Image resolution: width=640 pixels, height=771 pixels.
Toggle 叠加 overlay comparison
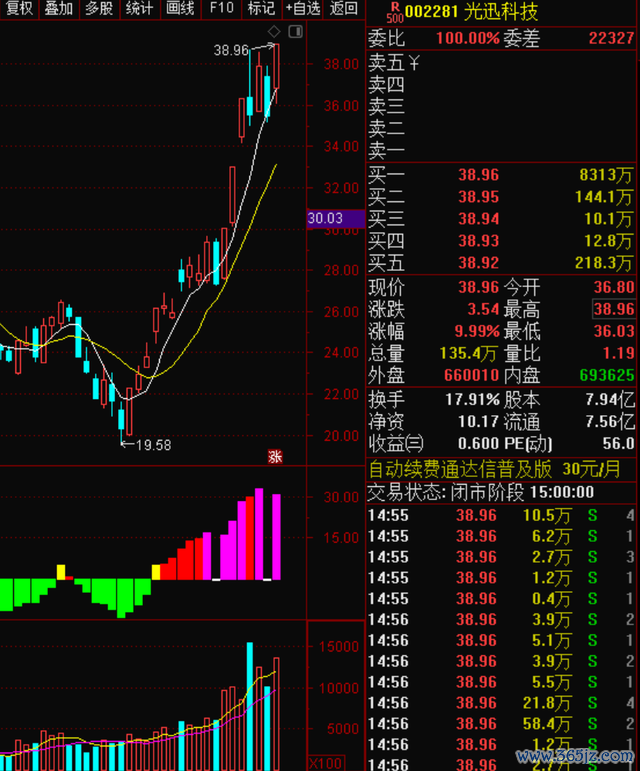tap(59, 9)
